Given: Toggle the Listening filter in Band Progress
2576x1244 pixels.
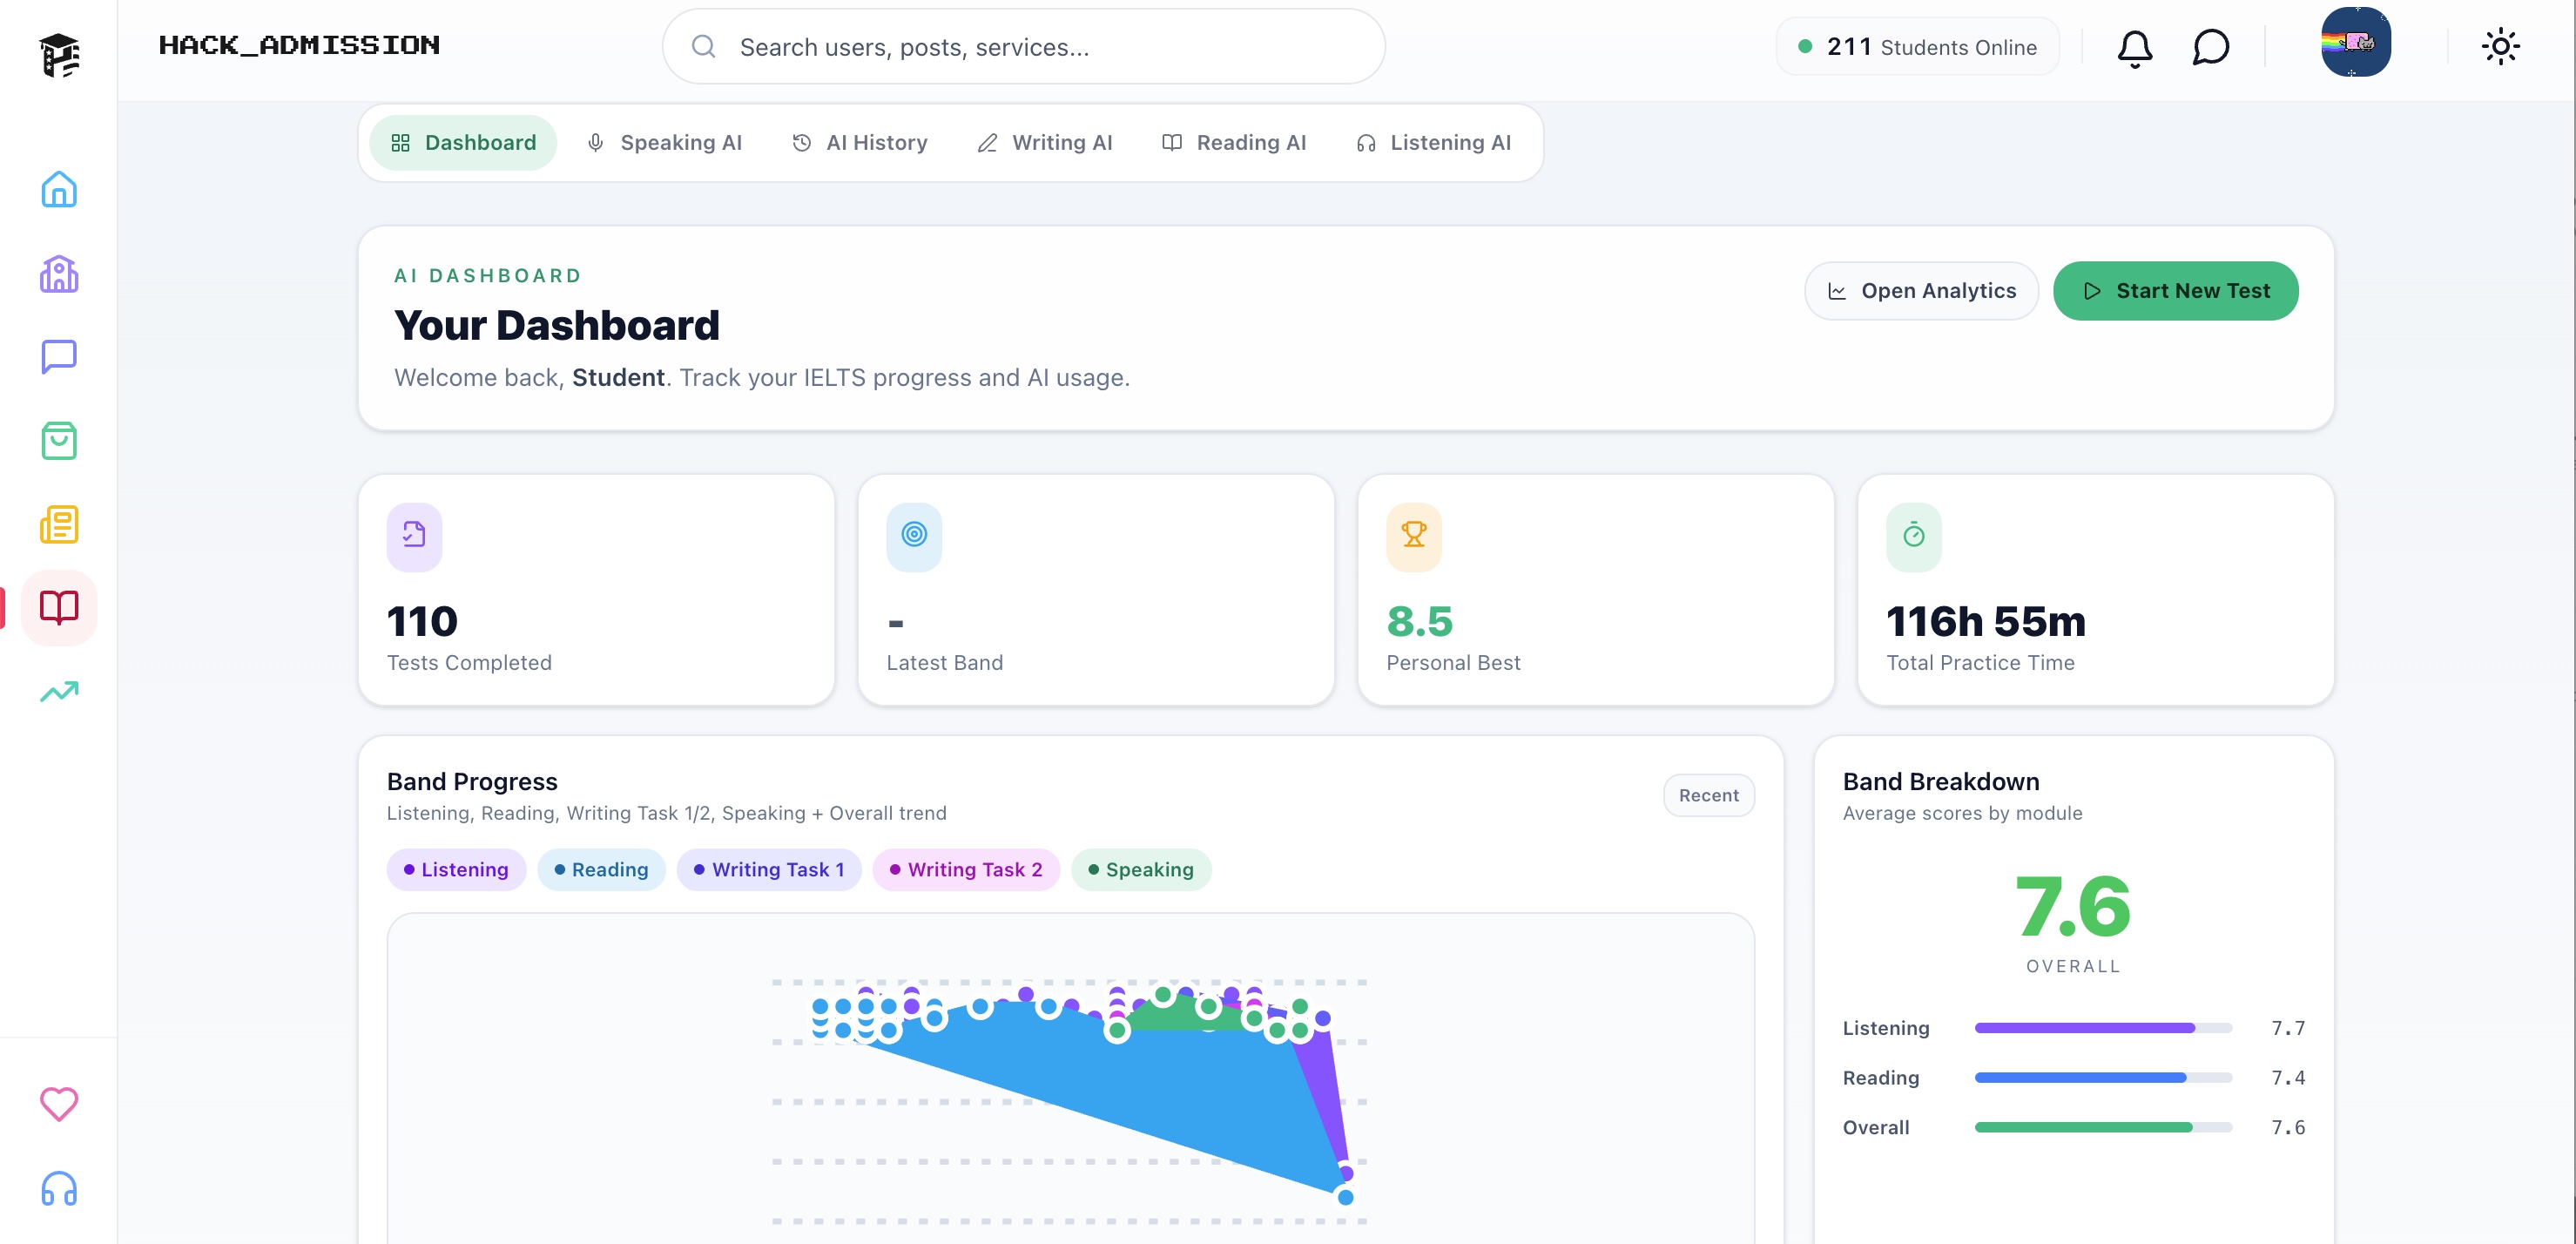Looking at the screenshot, I should (x=455, y=869).
